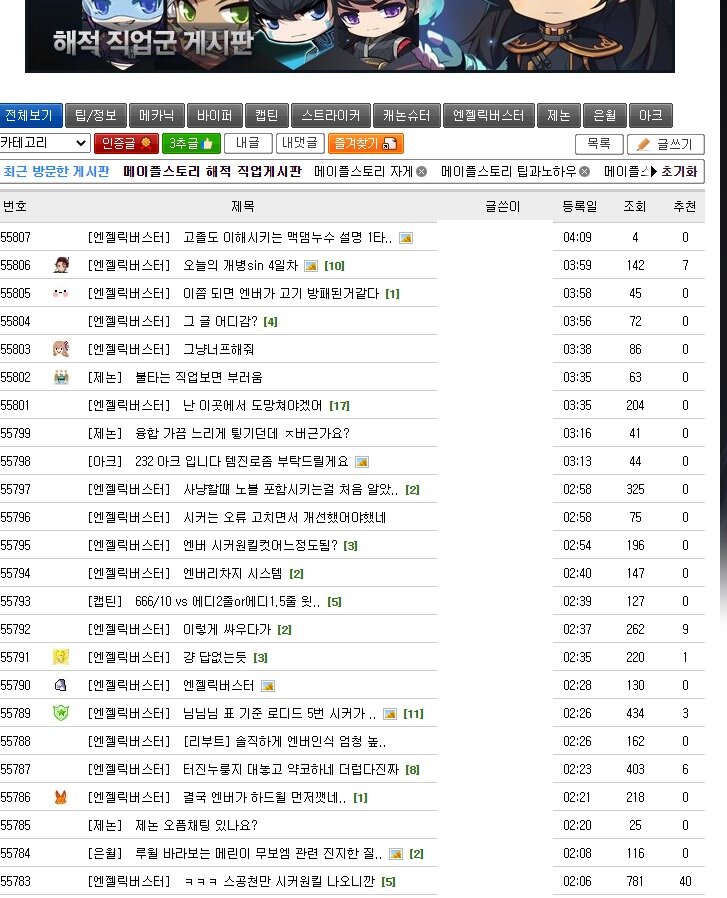This screenshot has height=898, width=727.
Task: Click author avatar icon on post 55791
Action: click(61, 657)
